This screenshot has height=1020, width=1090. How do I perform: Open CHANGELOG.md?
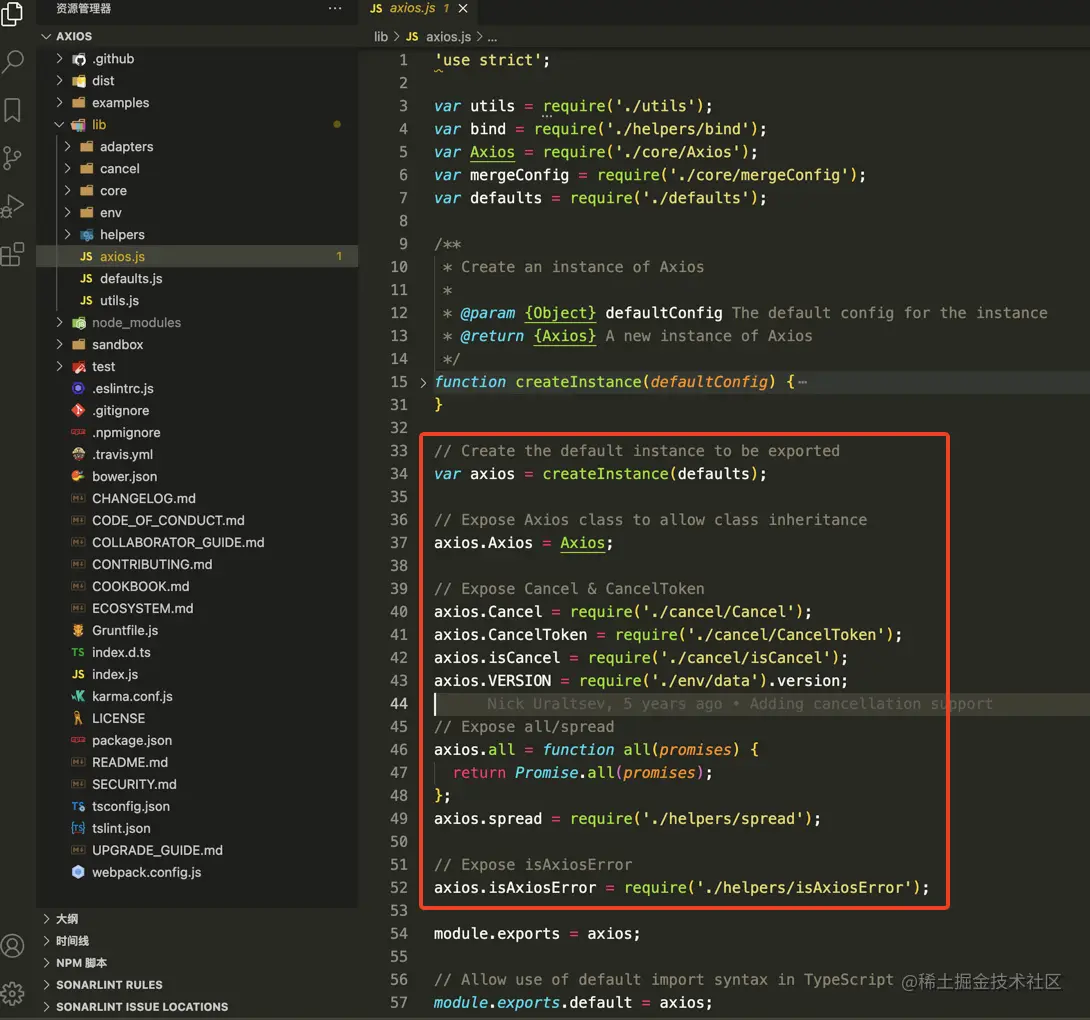coord(197,499)
